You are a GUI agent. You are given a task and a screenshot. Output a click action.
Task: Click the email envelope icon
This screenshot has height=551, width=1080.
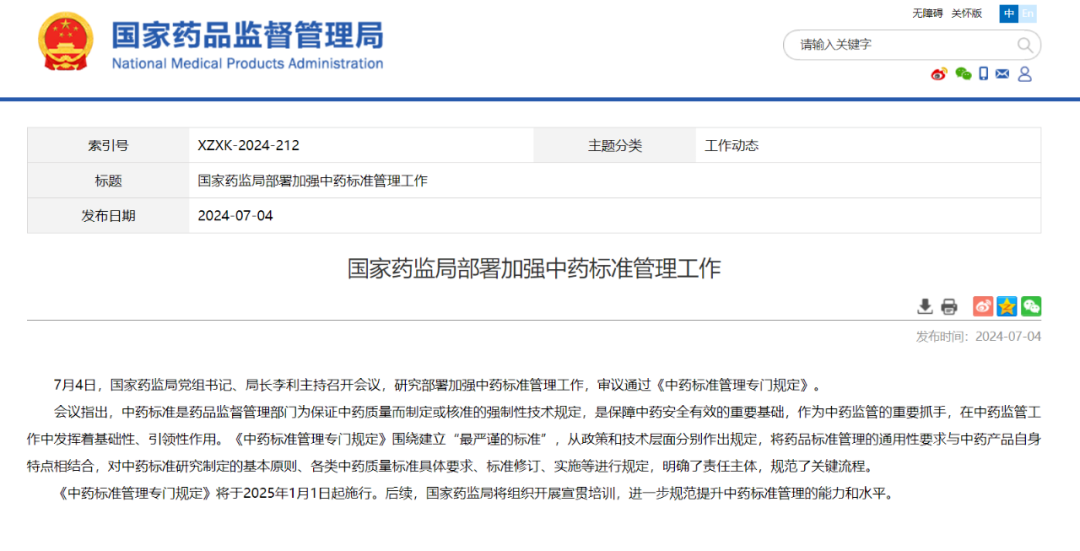1002,74
